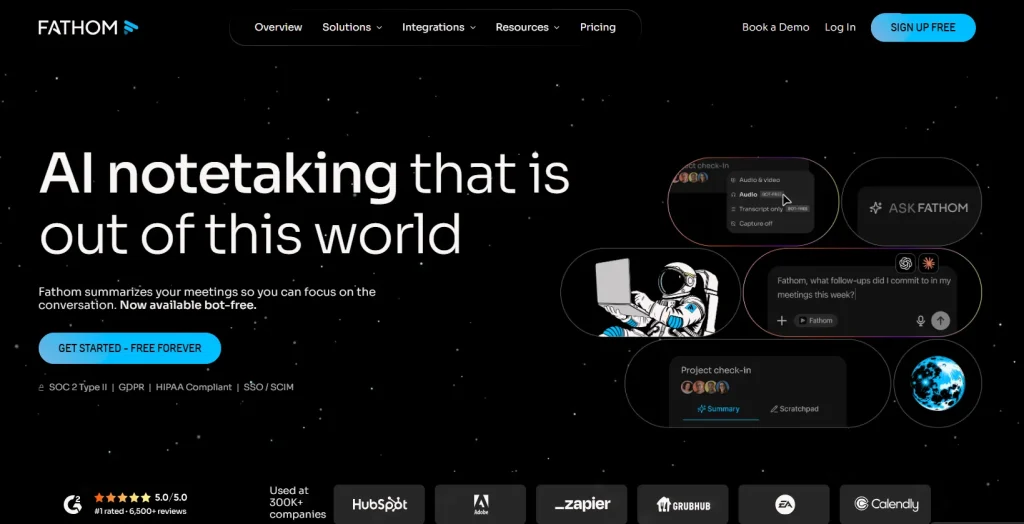
Task: Expand the Solutions menu
Action: 352,27
